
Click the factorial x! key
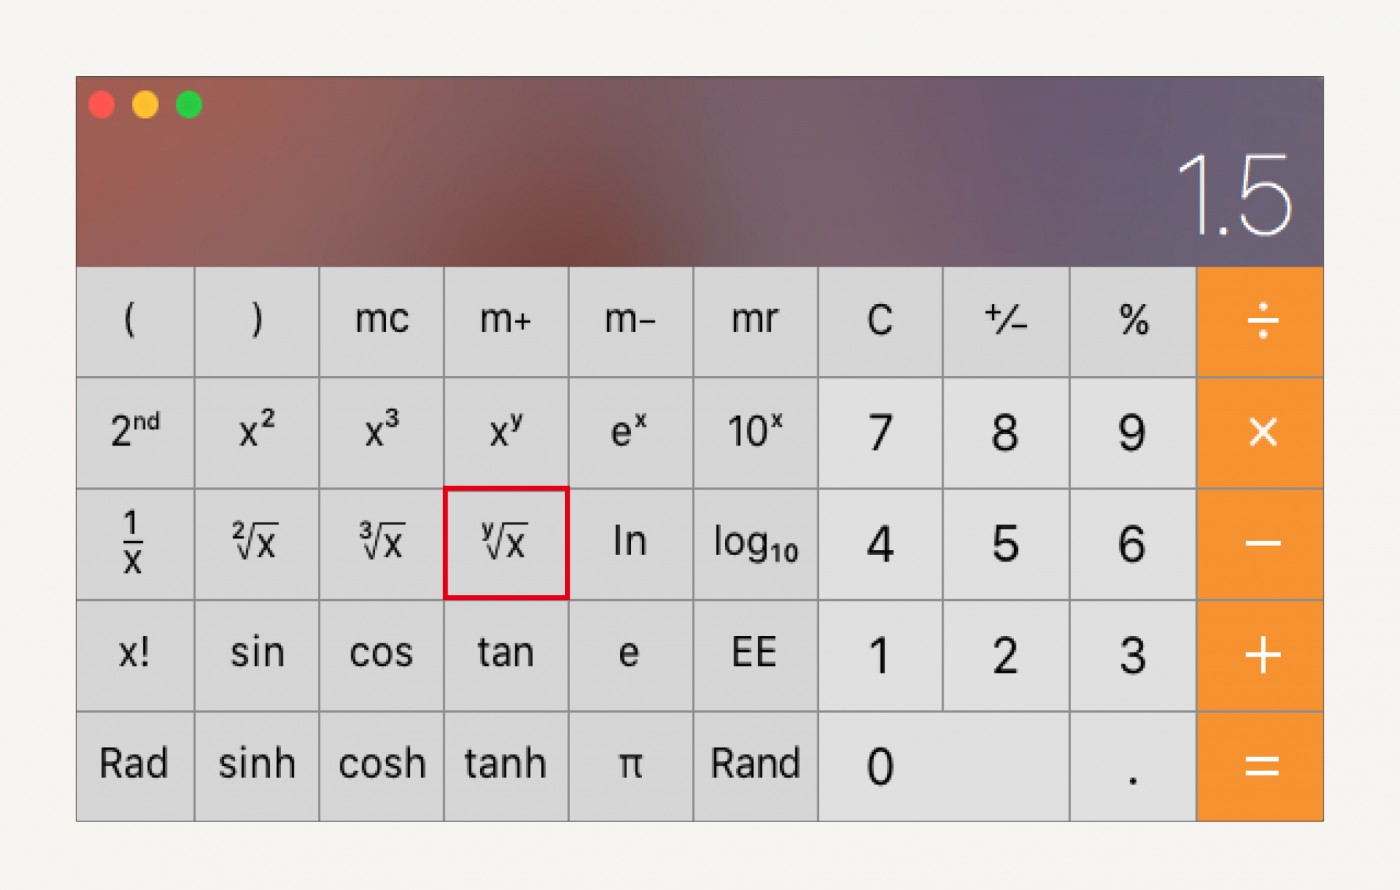[x=135, y=656]
